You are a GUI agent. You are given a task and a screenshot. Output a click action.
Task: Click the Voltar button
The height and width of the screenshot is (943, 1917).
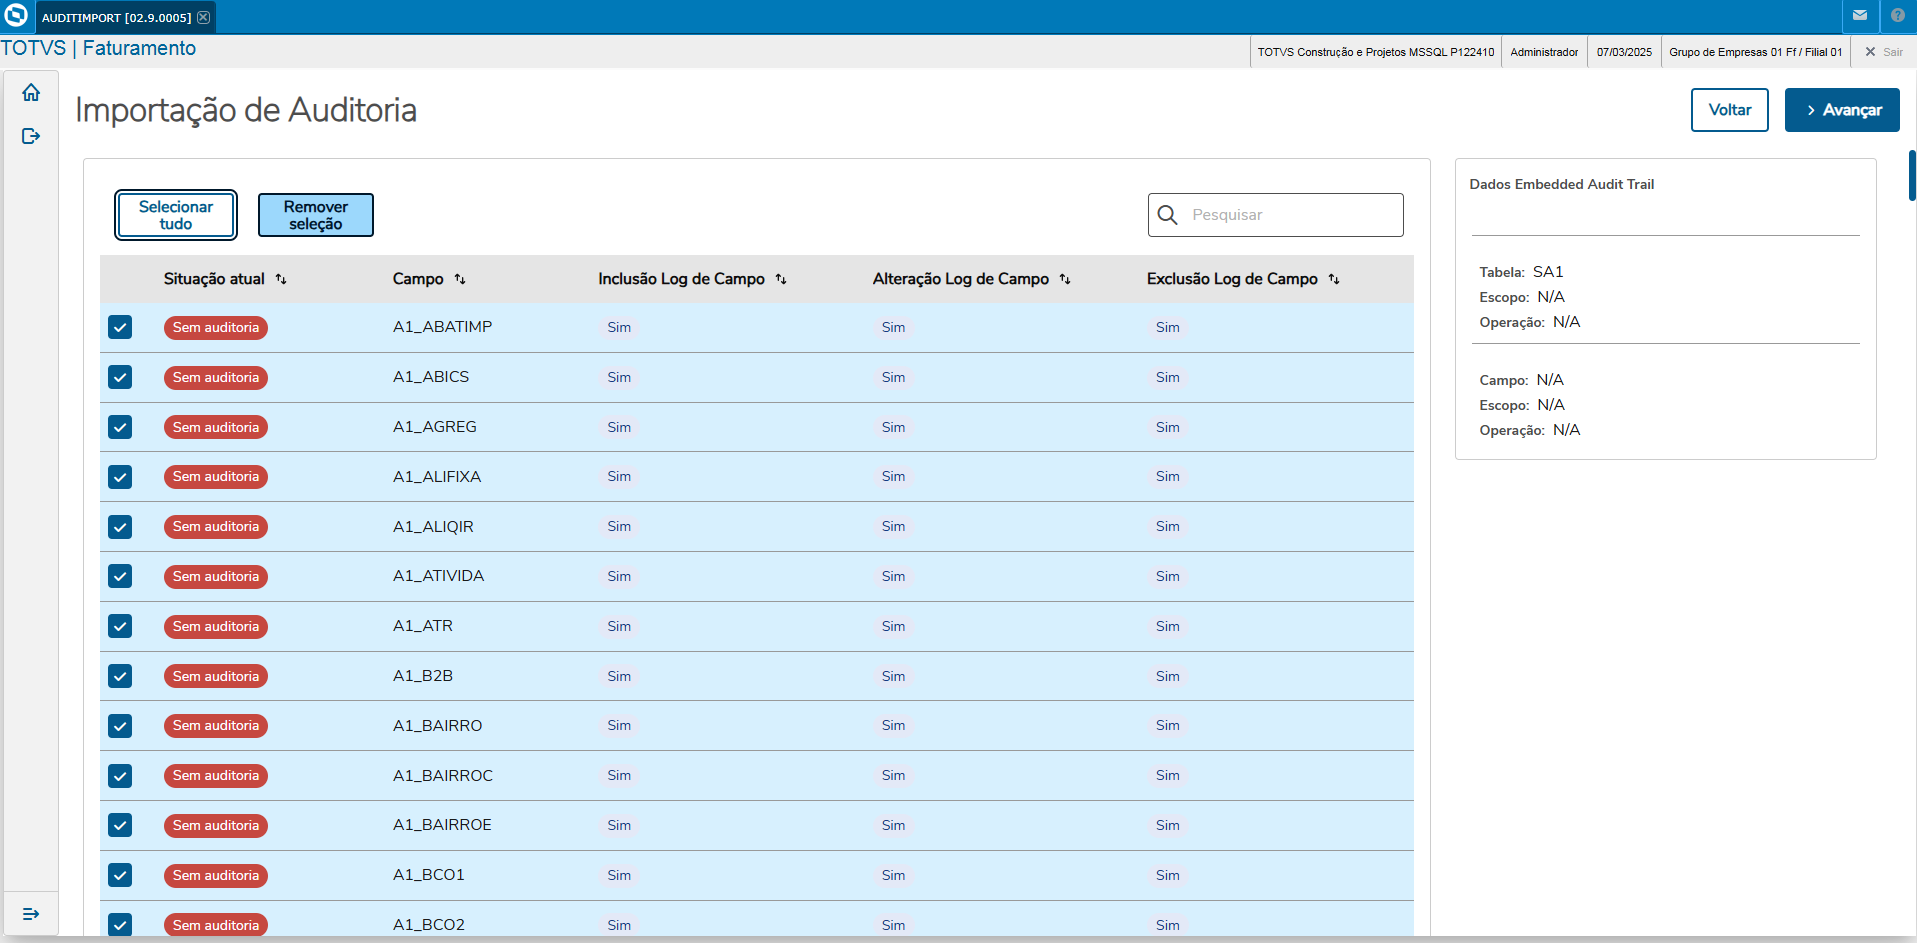point(1729,110)
